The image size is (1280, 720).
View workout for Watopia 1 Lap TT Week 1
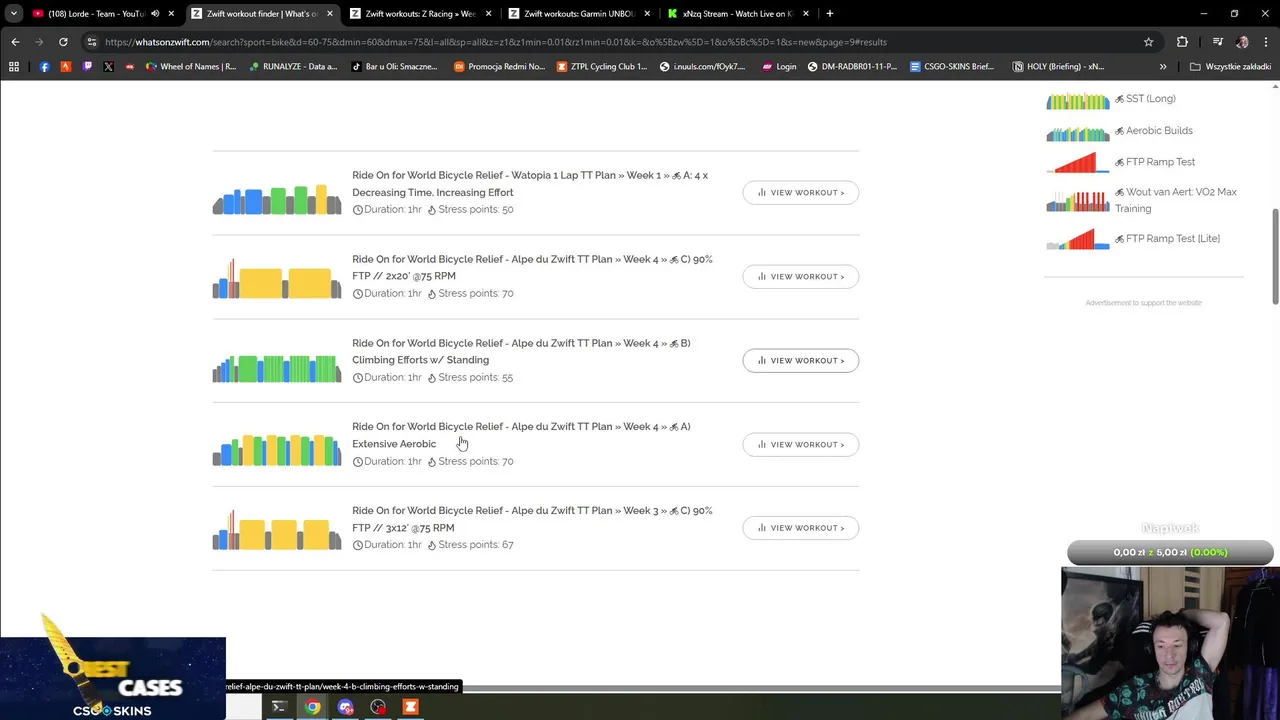[x=800, y=193]
